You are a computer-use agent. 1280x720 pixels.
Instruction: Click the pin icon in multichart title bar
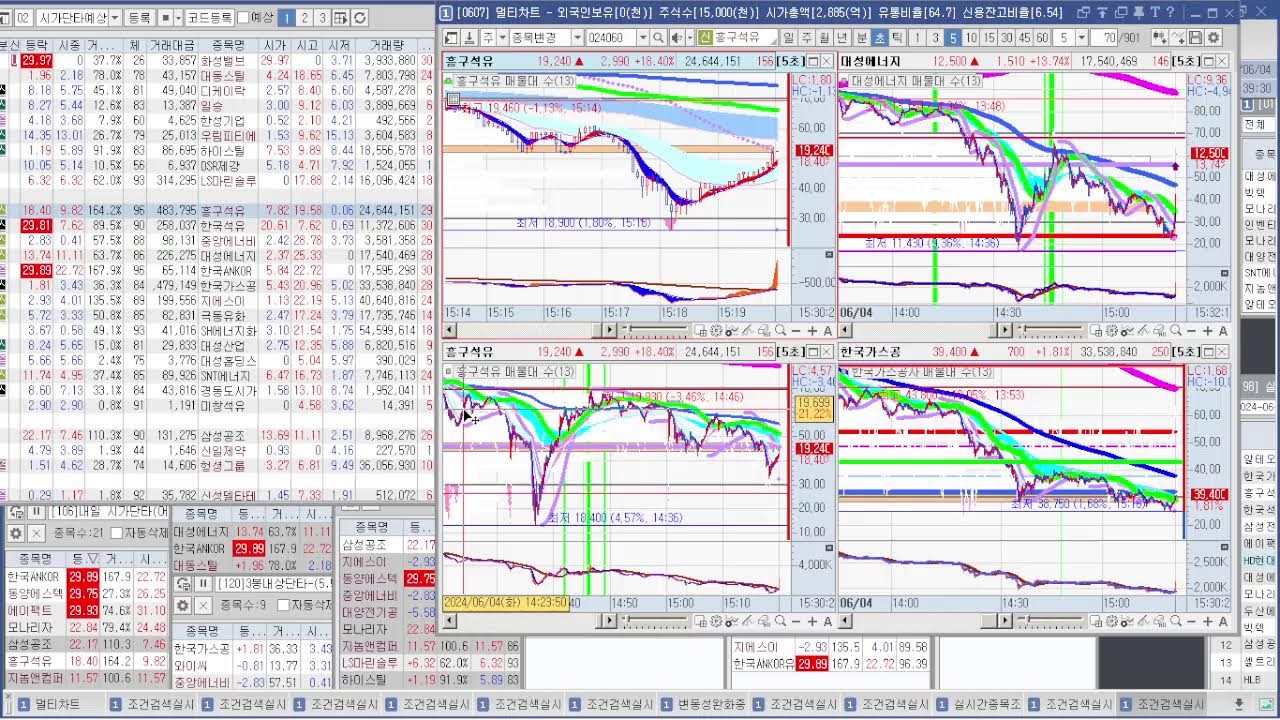[x=1139, y=12]
